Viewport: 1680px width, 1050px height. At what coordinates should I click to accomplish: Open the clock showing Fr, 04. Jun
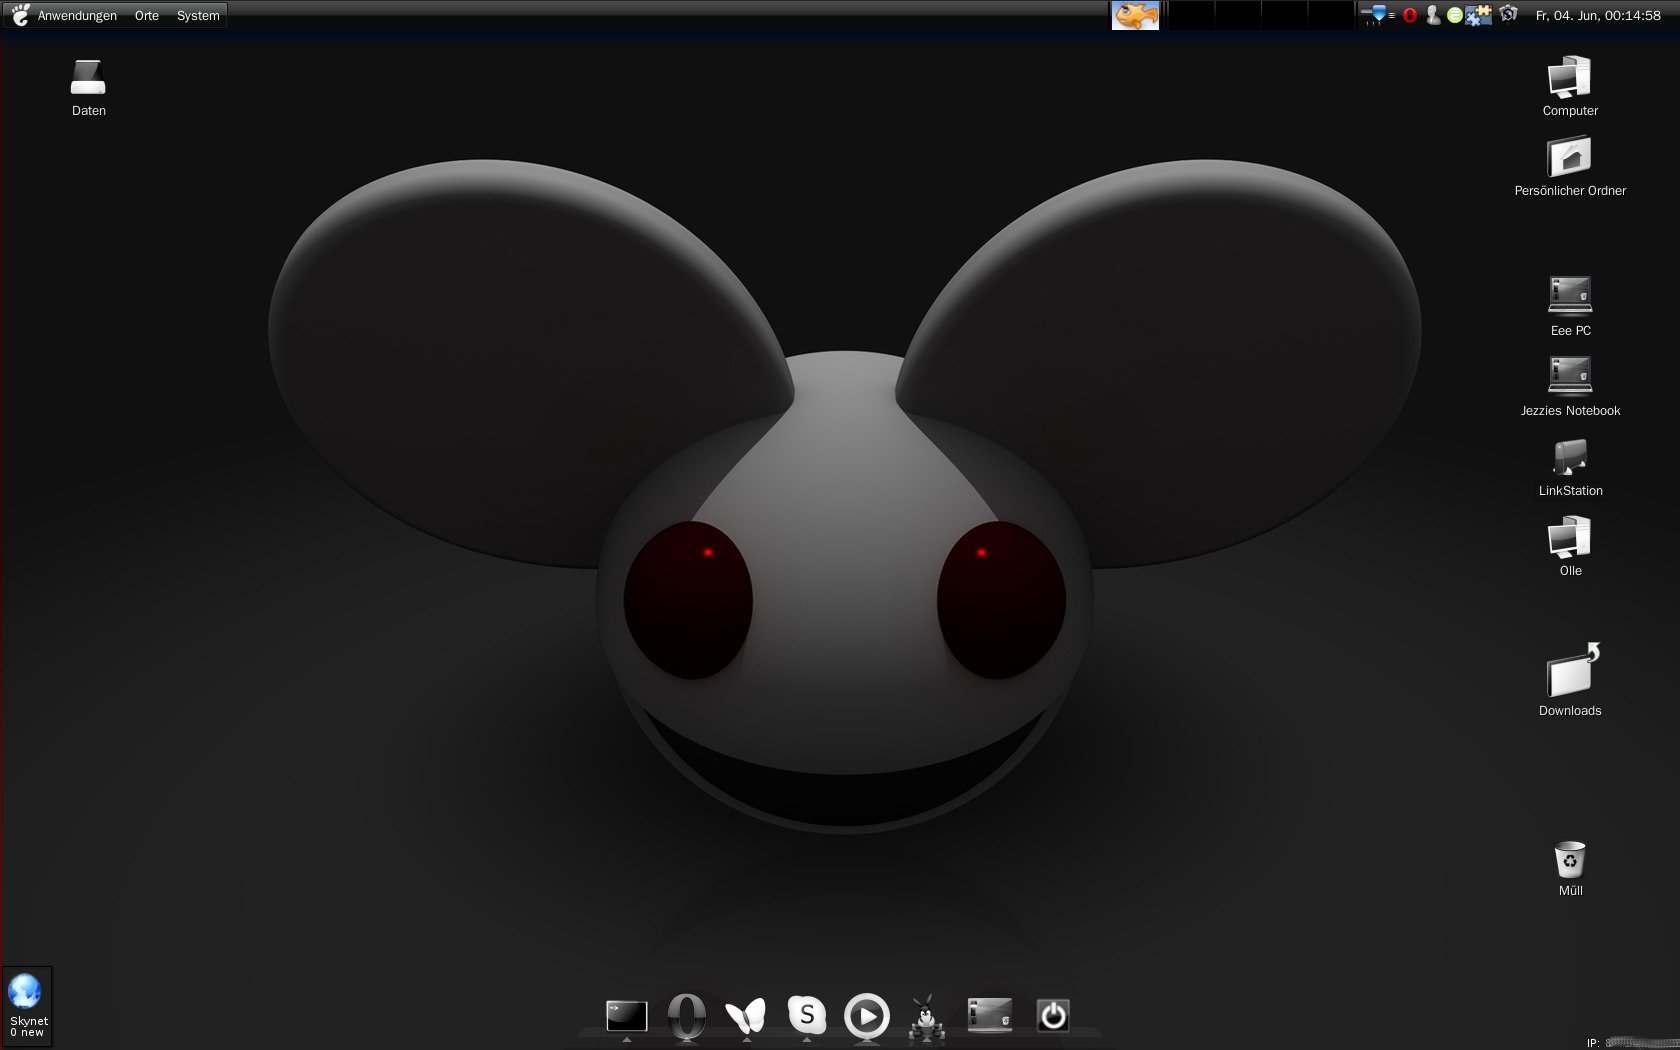(1598, 15)
